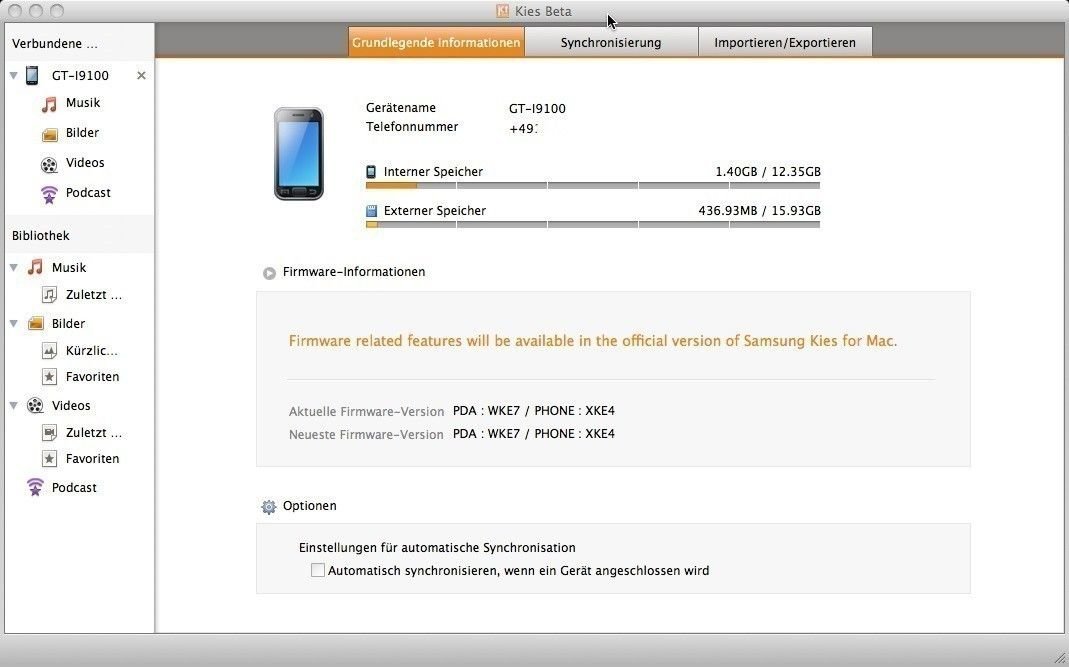The image size is (1069, 667).
Task: Click the large phone device image
Action: (x=299, y=153)
